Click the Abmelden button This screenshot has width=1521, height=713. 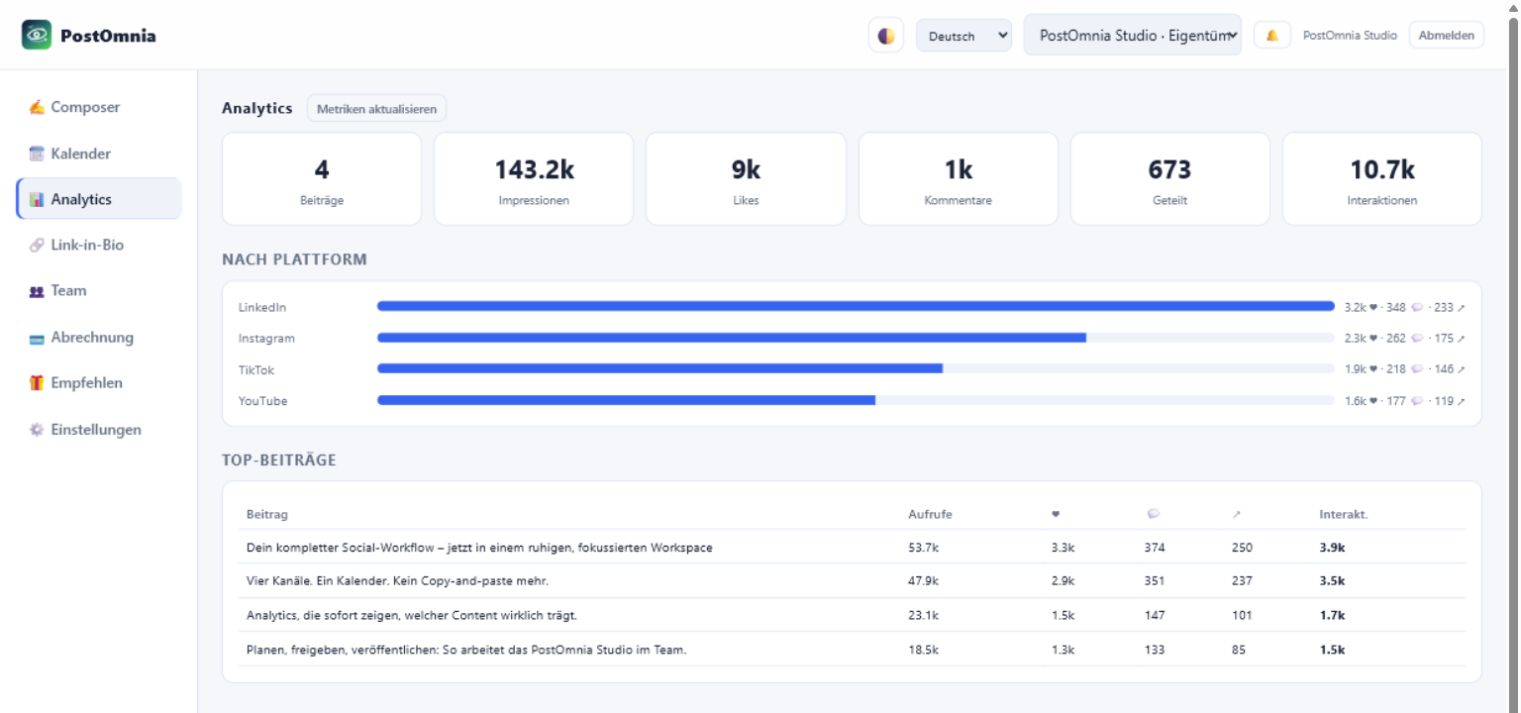(1447, 35)
